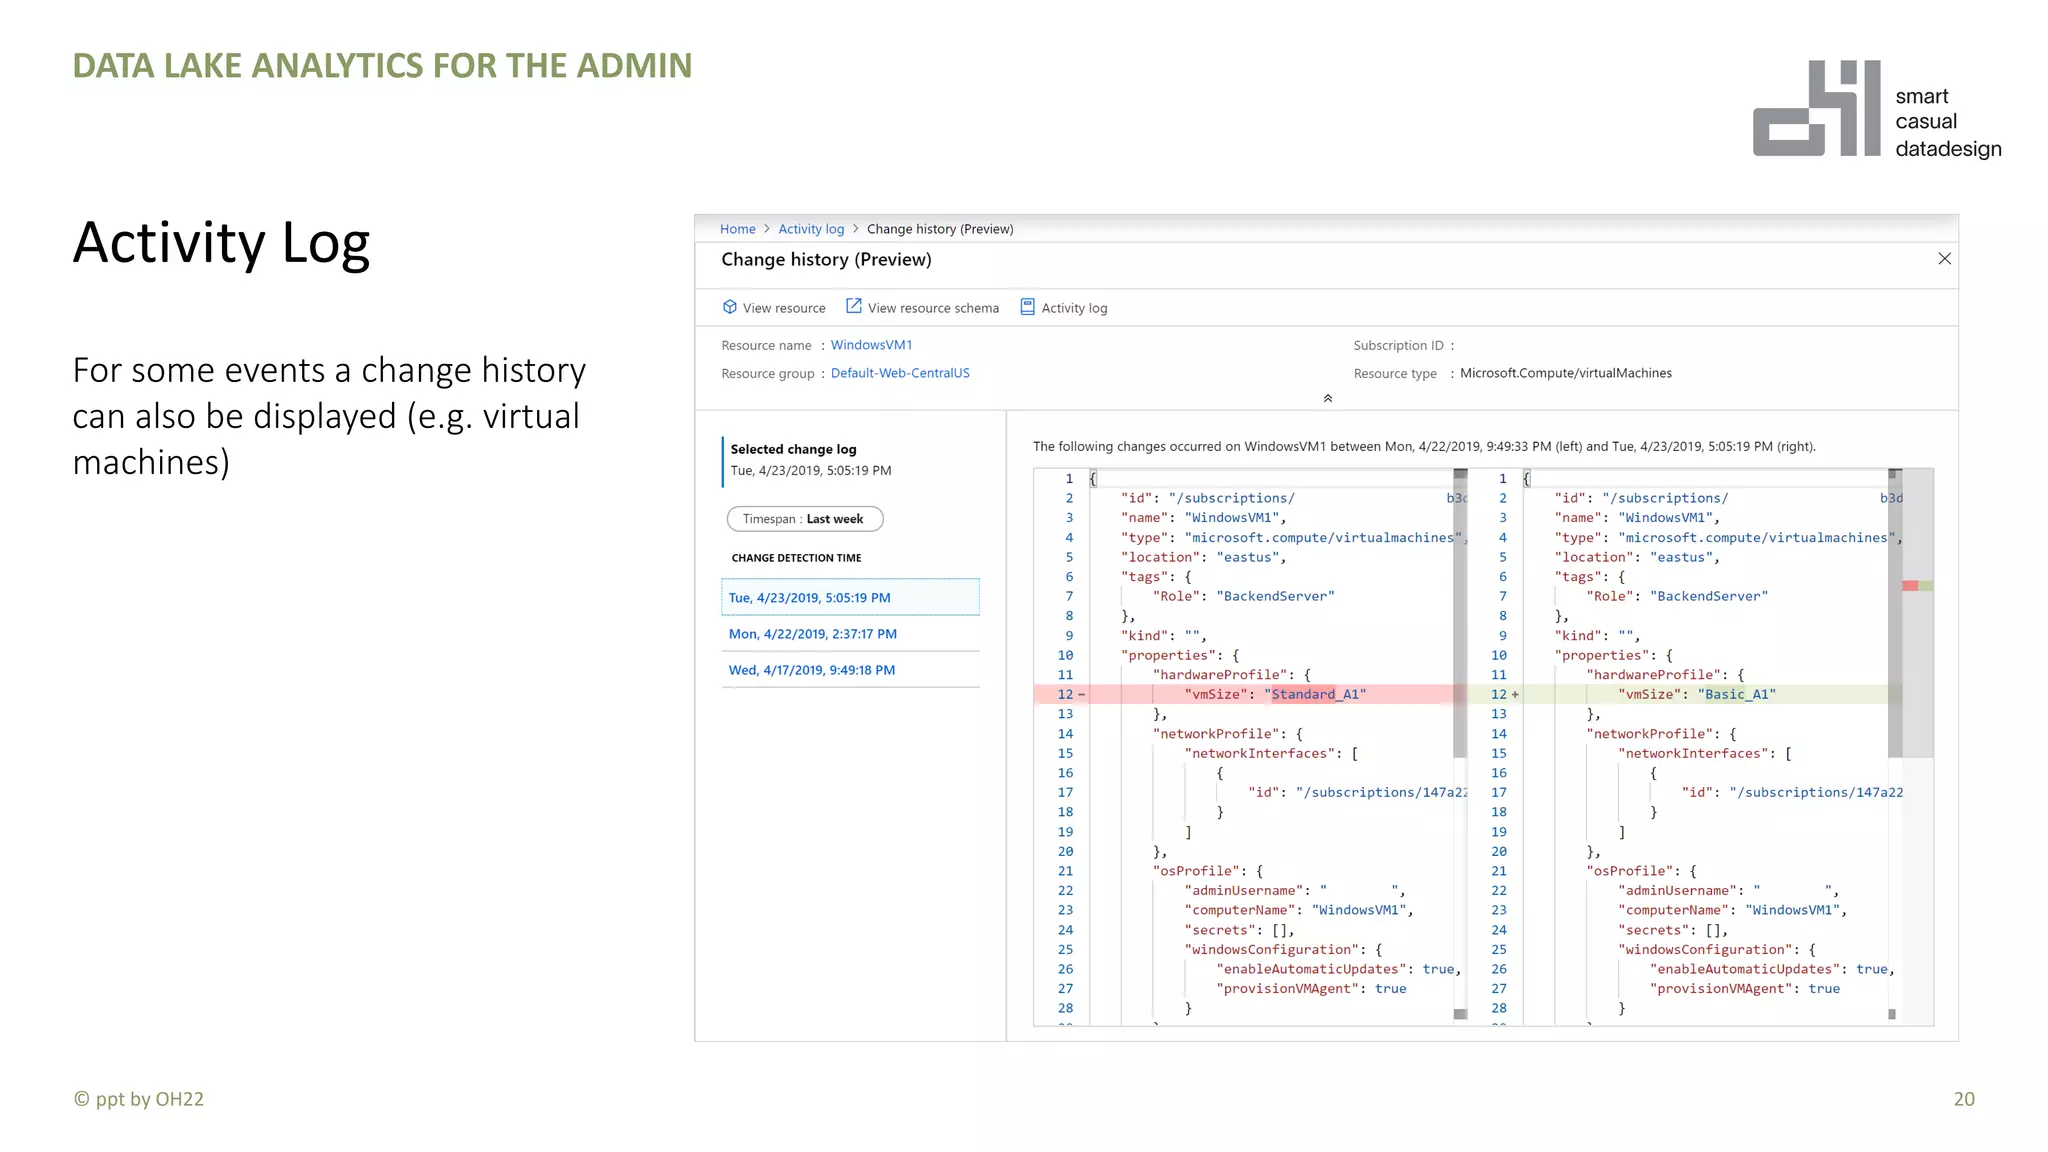Click the View resource cube icon
The width and height of the screenshot is (2048, 1152).
729,307
